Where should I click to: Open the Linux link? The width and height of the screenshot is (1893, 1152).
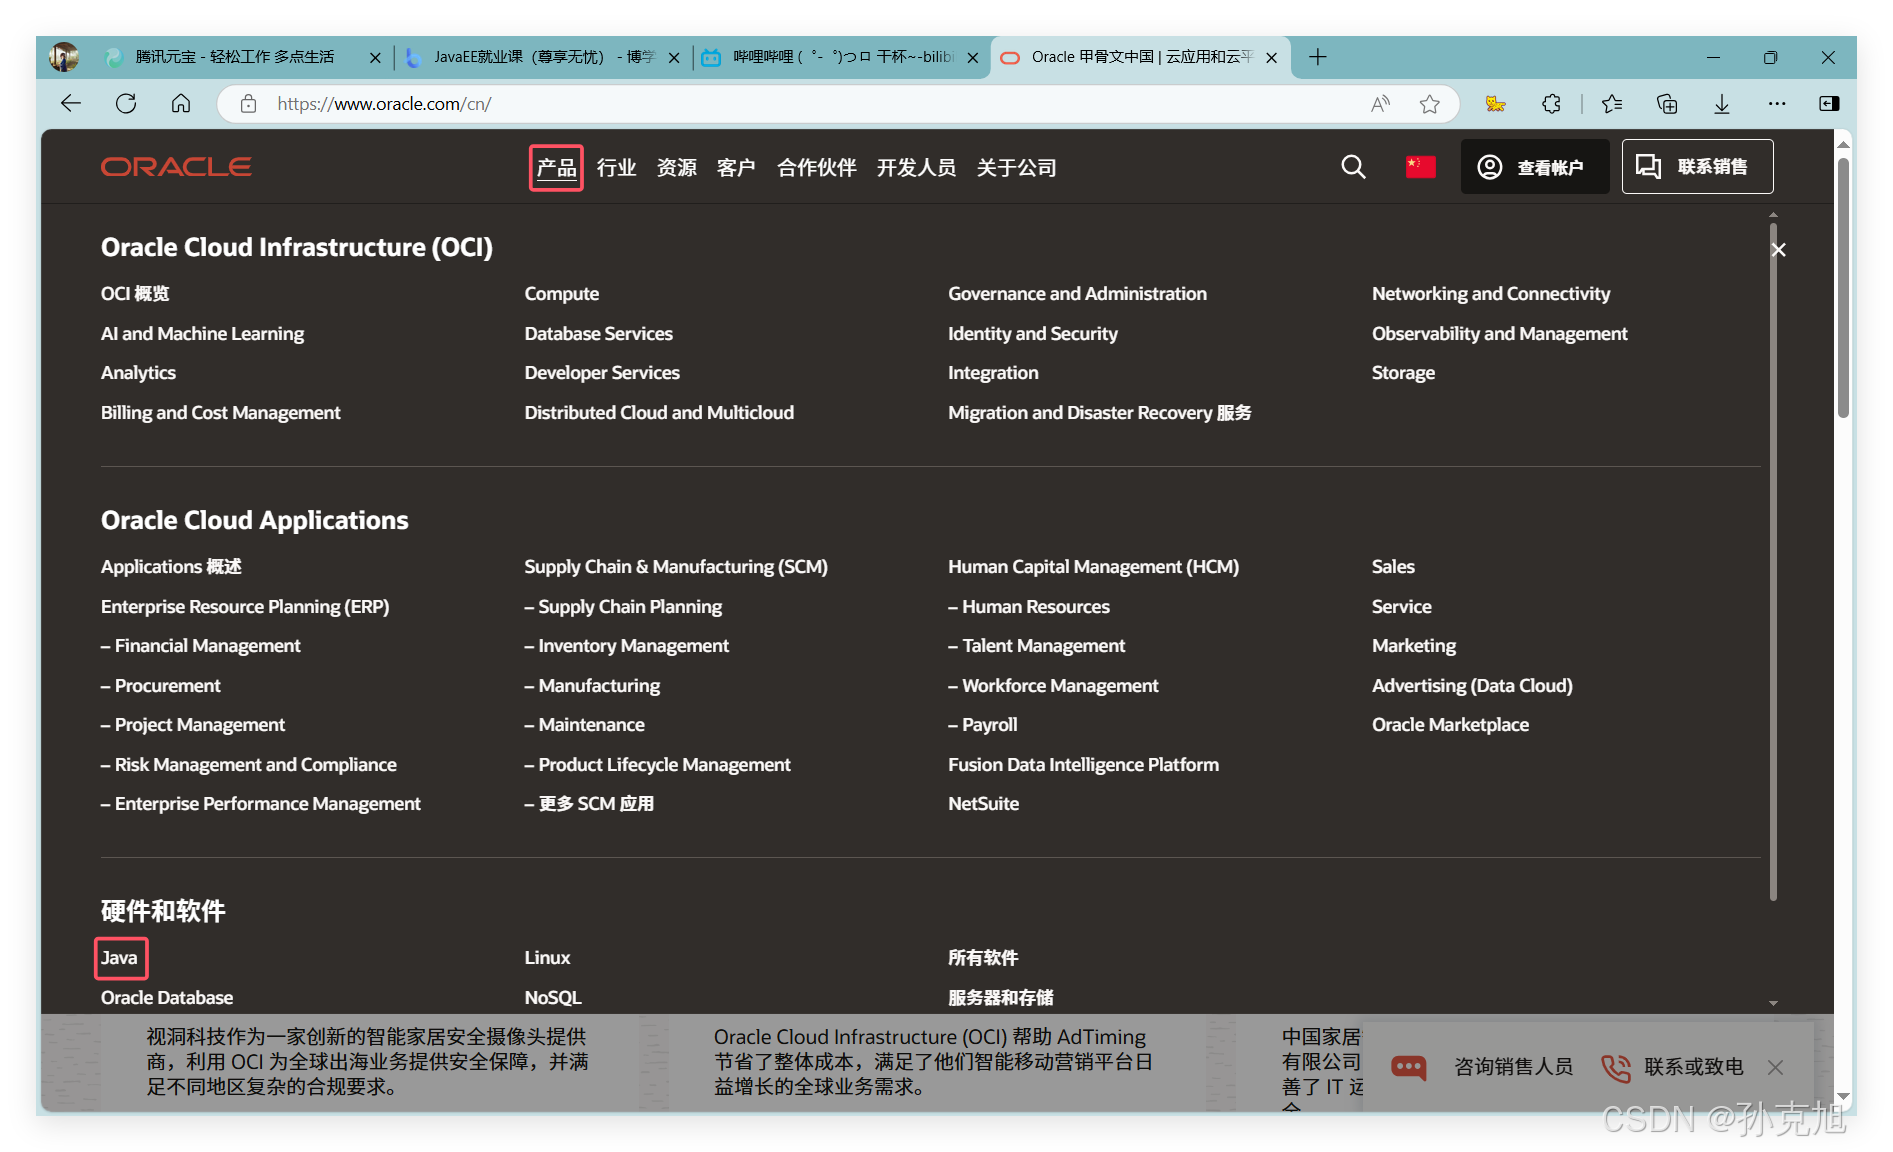point(547,958)
